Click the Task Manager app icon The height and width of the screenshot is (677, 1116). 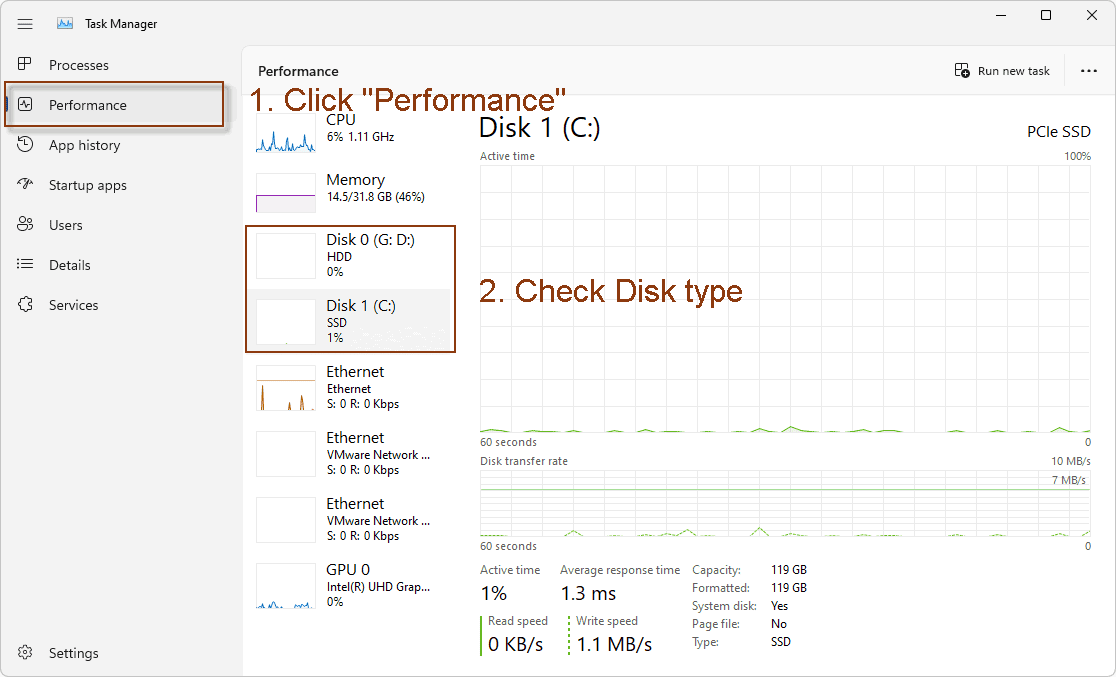(x=65, y=24)
